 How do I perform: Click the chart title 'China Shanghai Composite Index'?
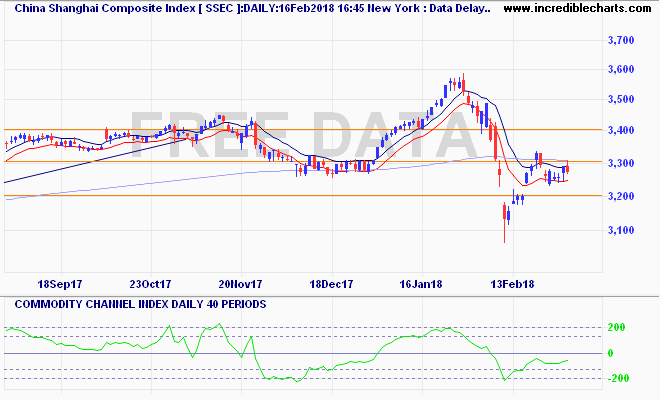point(105,8)
